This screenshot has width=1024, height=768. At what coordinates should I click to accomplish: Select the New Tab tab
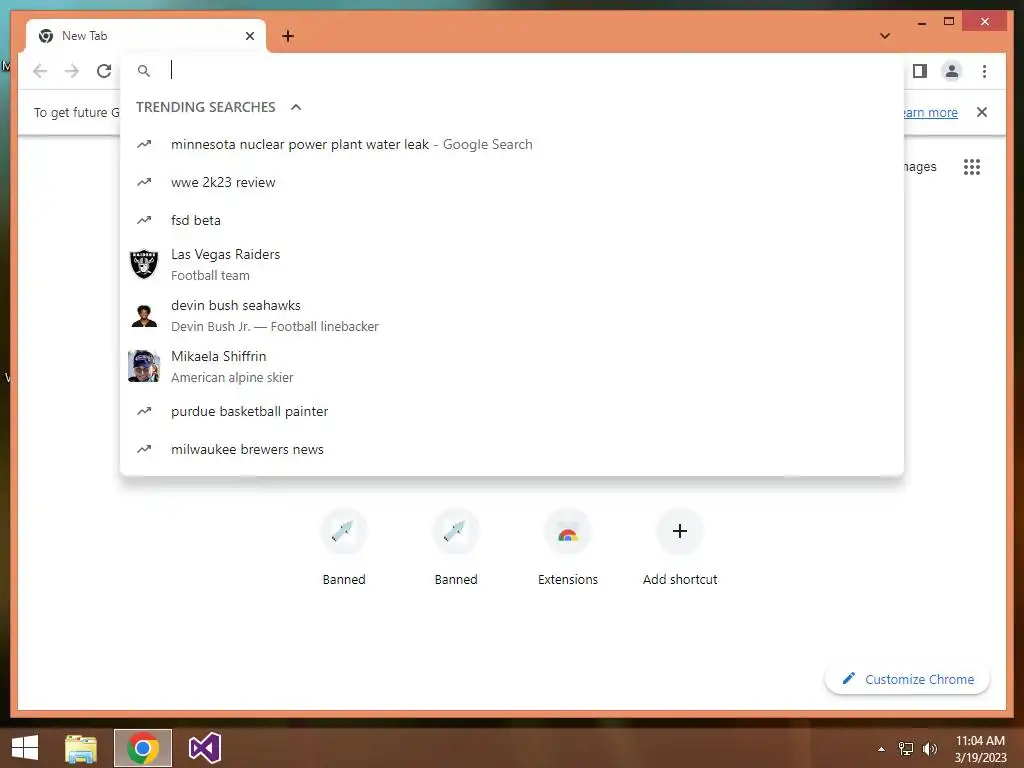[146, 36]
